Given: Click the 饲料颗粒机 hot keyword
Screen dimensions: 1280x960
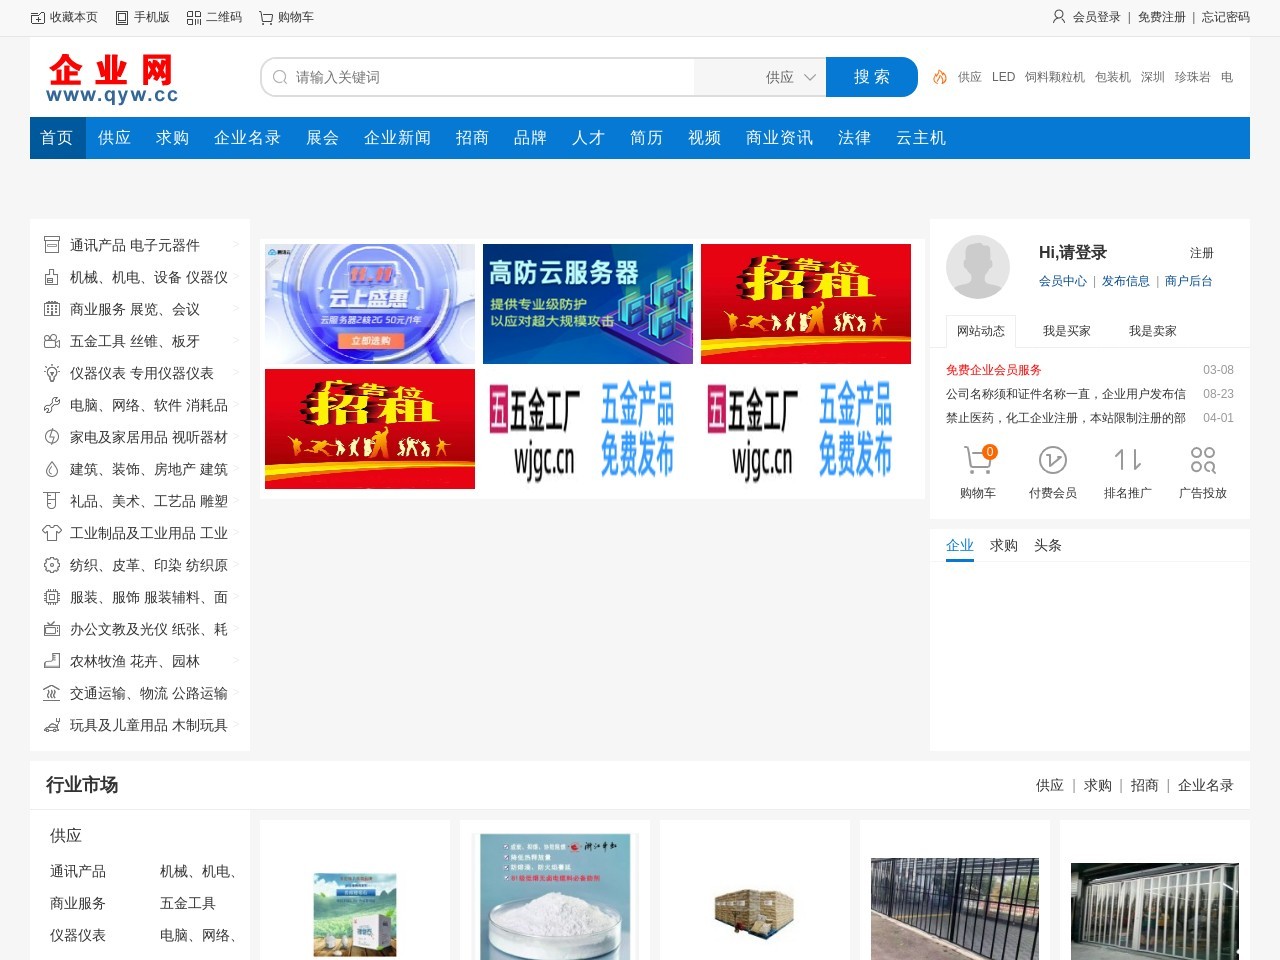Looking at the screenshot, I should click(x=1055, y=77).
